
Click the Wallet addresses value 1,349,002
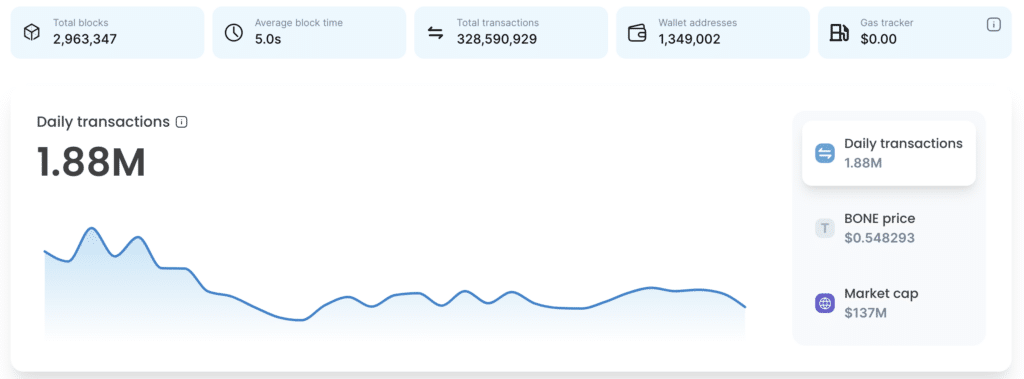[689, 39]
